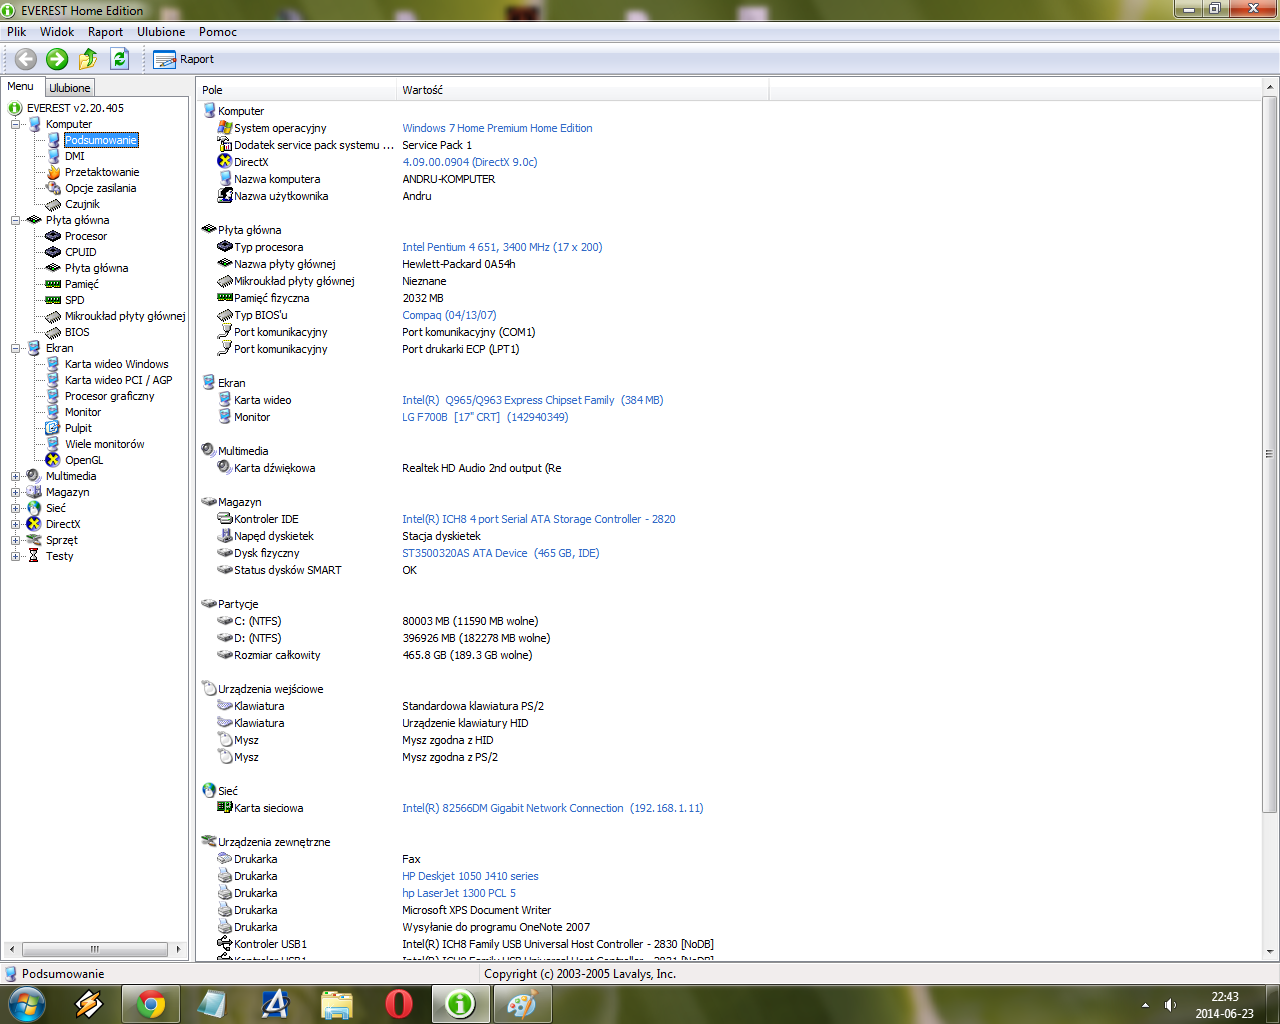Open the Widok menu
Screen dimensions: 1280x1024
pos(57,32)
